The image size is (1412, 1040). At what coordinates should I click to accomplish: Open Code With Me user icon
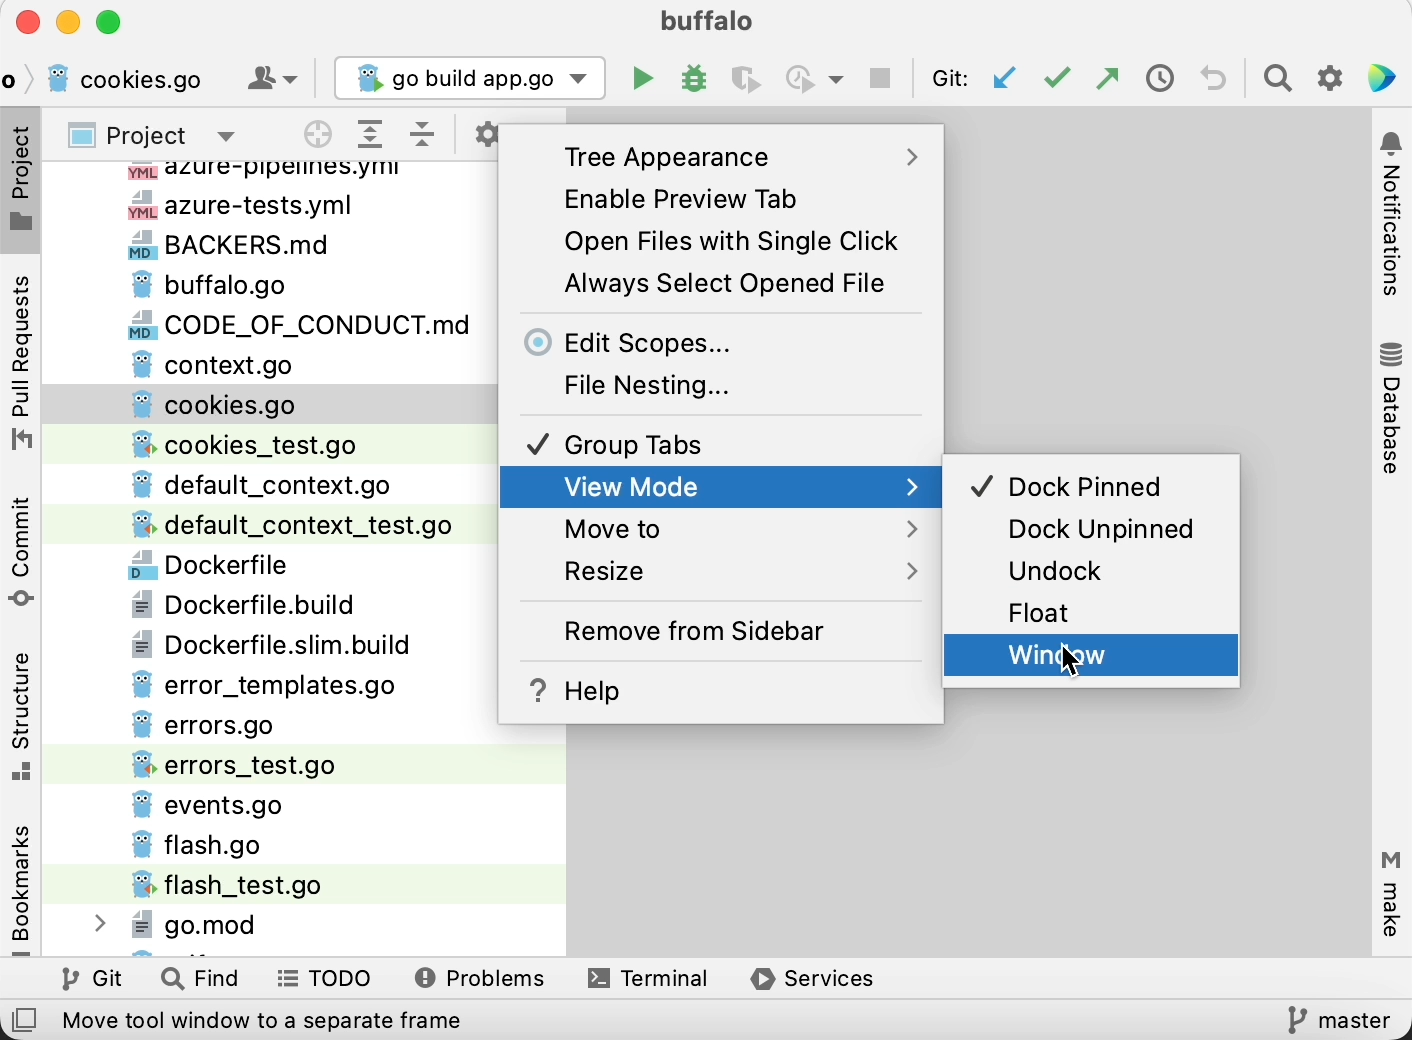pos(263,79)
